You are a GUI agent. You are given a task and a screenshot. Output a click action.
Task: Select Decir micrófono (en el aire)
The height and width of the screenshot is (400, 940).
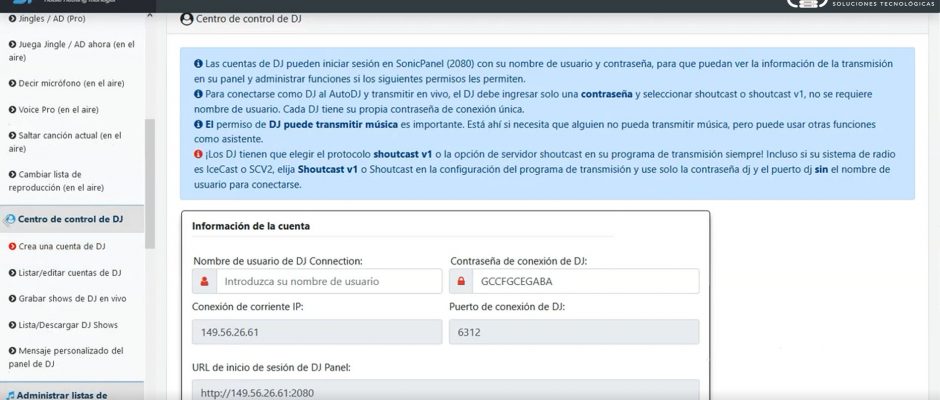67,83
